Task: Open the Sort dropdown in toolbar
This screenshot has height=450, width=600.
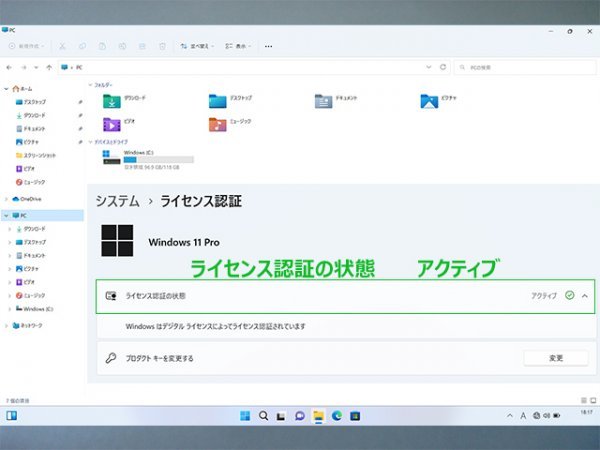Action: (x=197, y=46)
